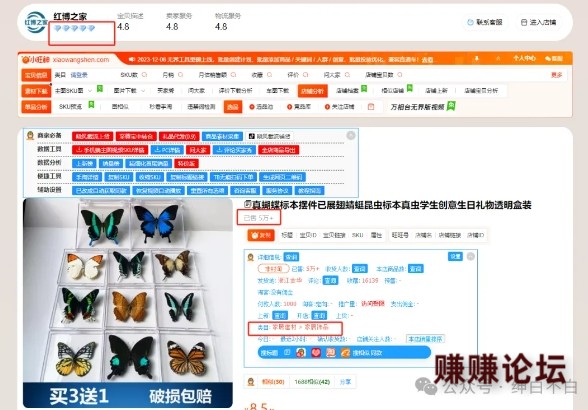Click the green bookmark icon beside SKU预览

(x=91, y=105)
